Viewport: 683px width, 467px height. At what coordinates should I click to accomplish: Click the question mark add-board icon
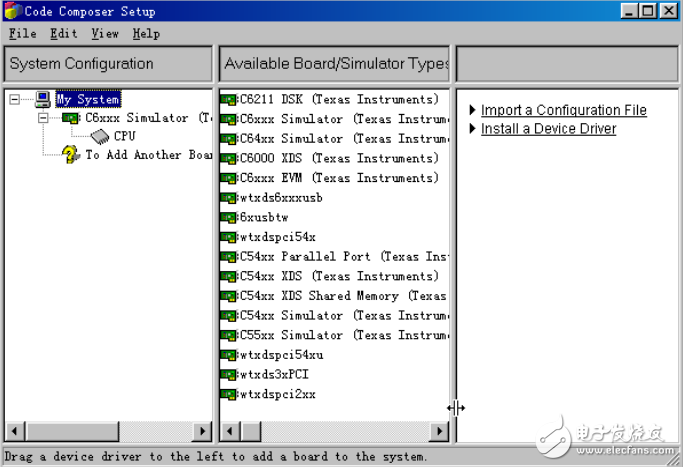point(71,155)
